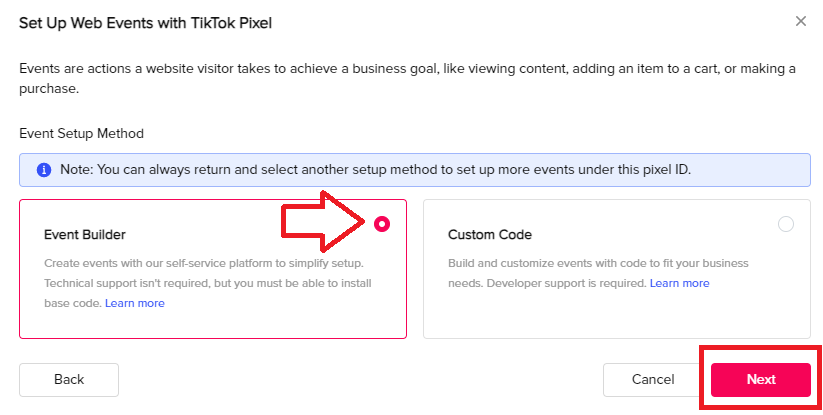
Task: Cancel the web events setup
Action: click(x=653, y=379)
